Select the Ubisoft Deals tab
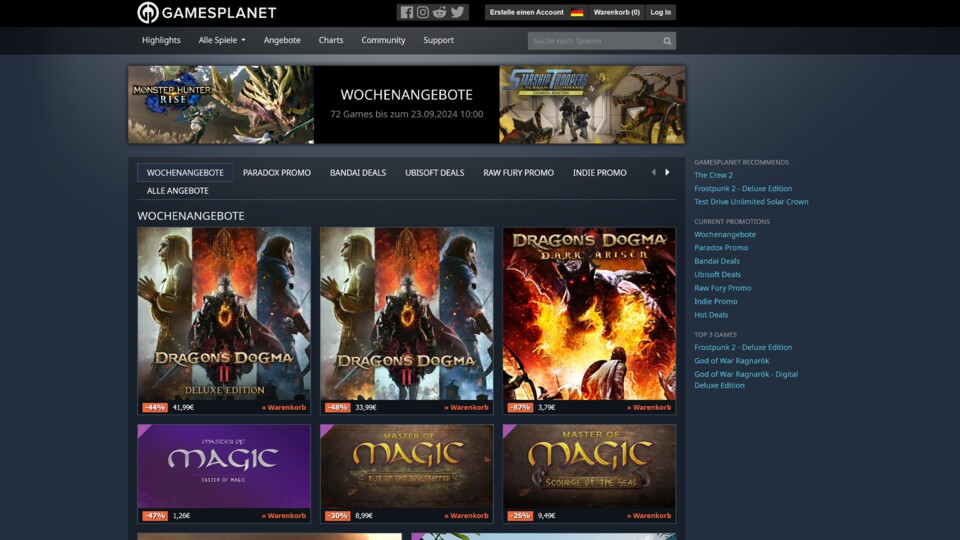 tap(435, 173)
